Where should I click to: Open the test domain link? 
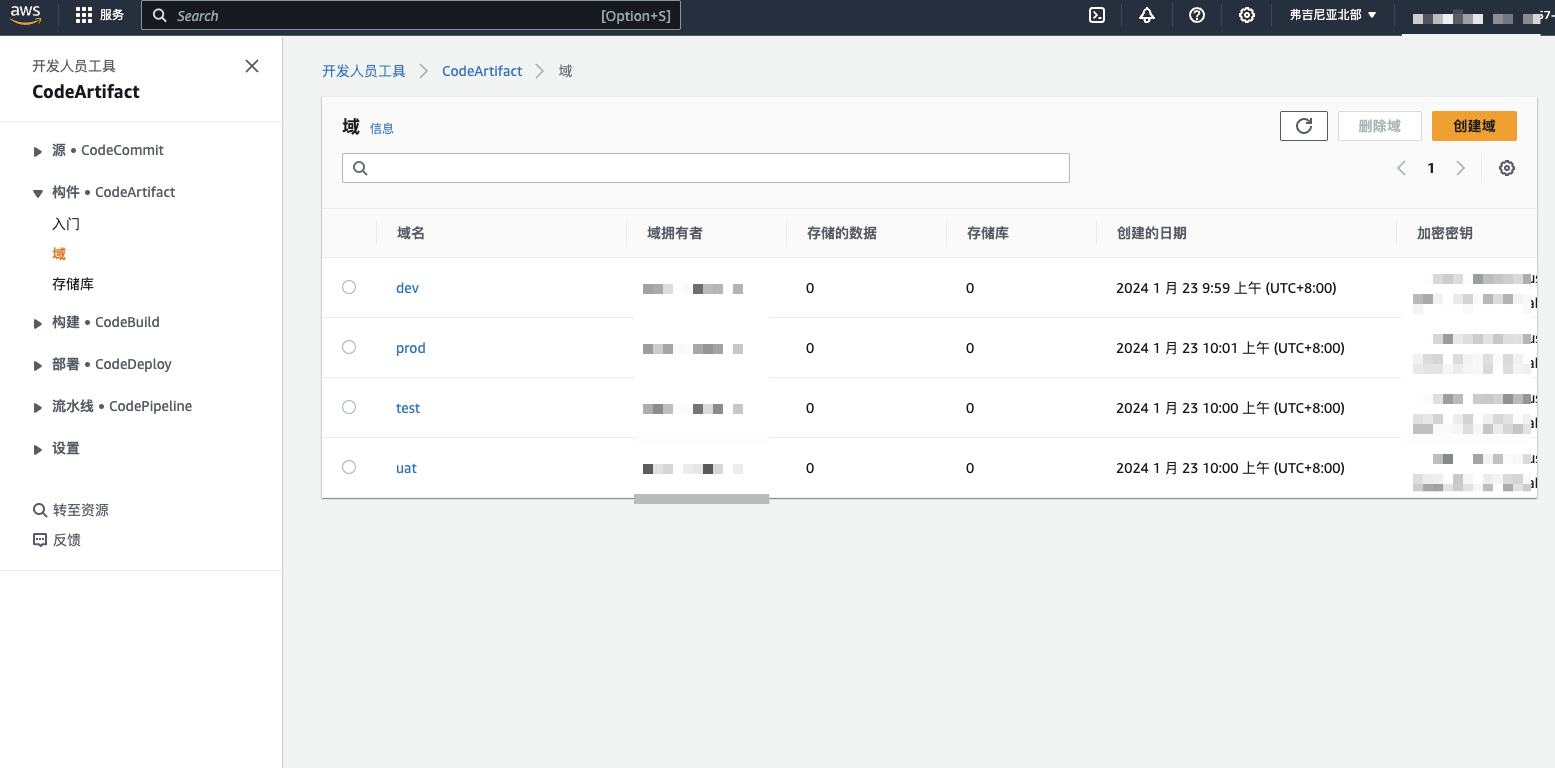tap(408, 408)
